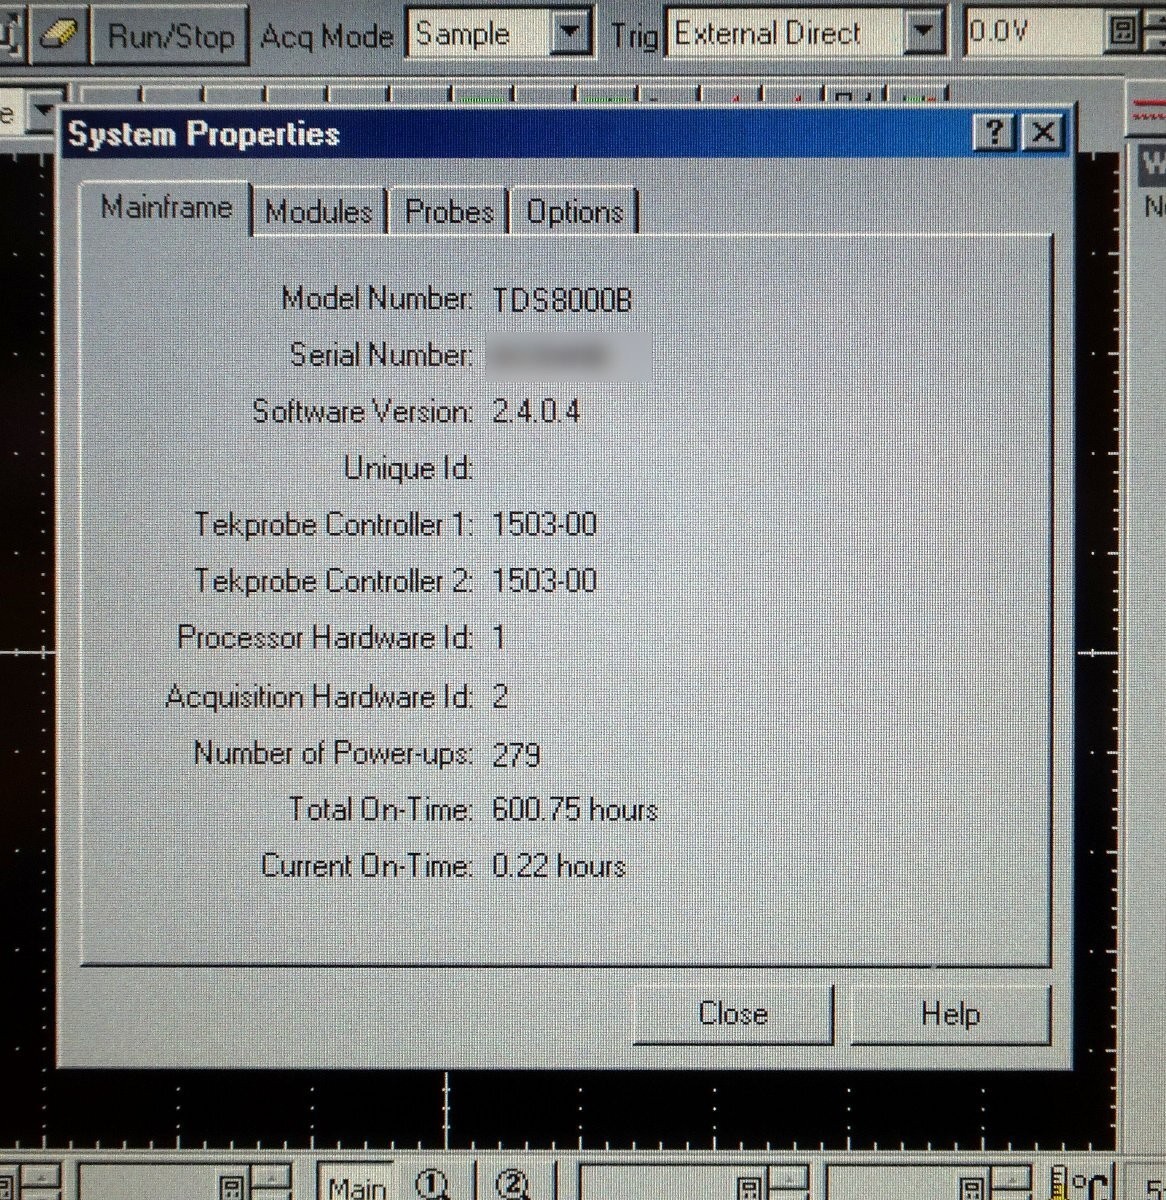
Task: Click the thermometer temperature compensation icon
Action: tap(1080, 1184)
